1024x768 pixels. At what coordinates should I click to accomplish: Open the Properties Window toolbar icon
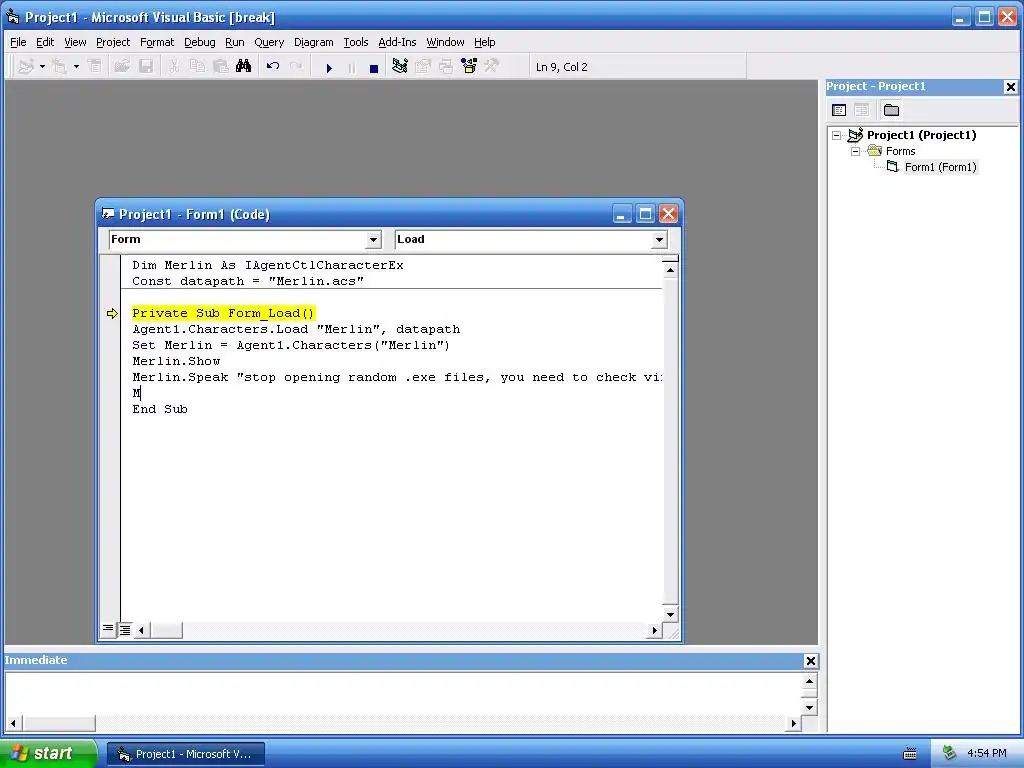(423, 67)
